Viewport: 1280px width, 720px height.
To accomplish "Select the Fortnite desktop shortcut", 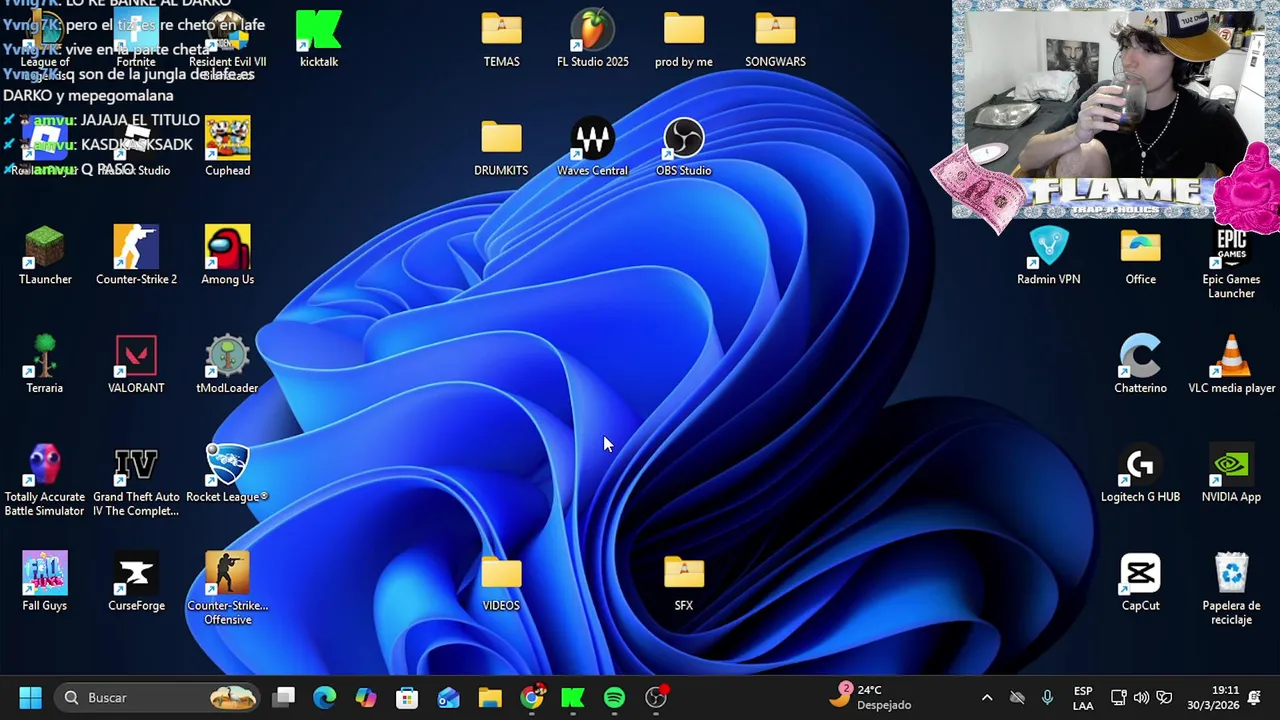I will [x=136, y=40].
